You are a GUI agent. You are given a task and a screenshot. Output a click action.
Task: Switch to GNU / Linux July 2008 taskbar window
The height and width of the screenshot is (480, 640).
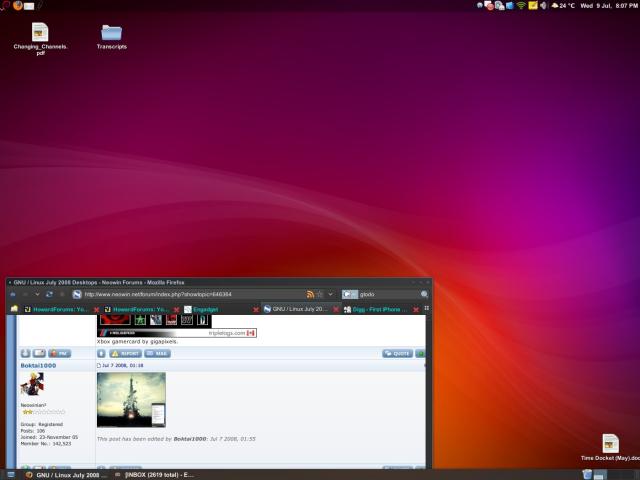[x=66, y=475]
